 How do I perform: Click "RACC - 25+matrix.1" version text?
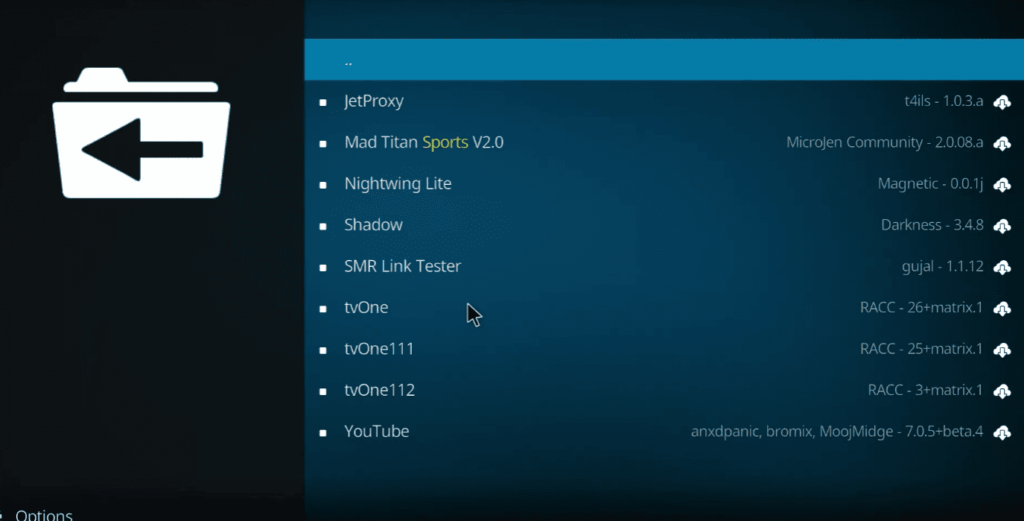(921, 349)
